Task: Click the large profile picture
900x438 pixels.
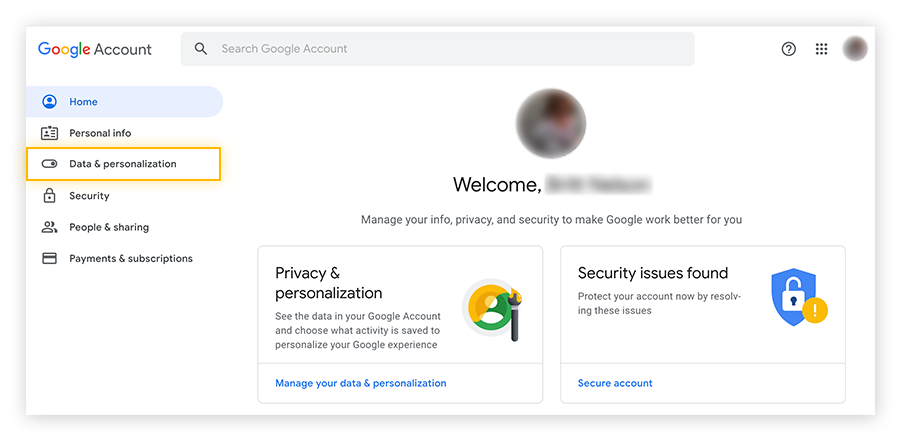Action: 550,122
